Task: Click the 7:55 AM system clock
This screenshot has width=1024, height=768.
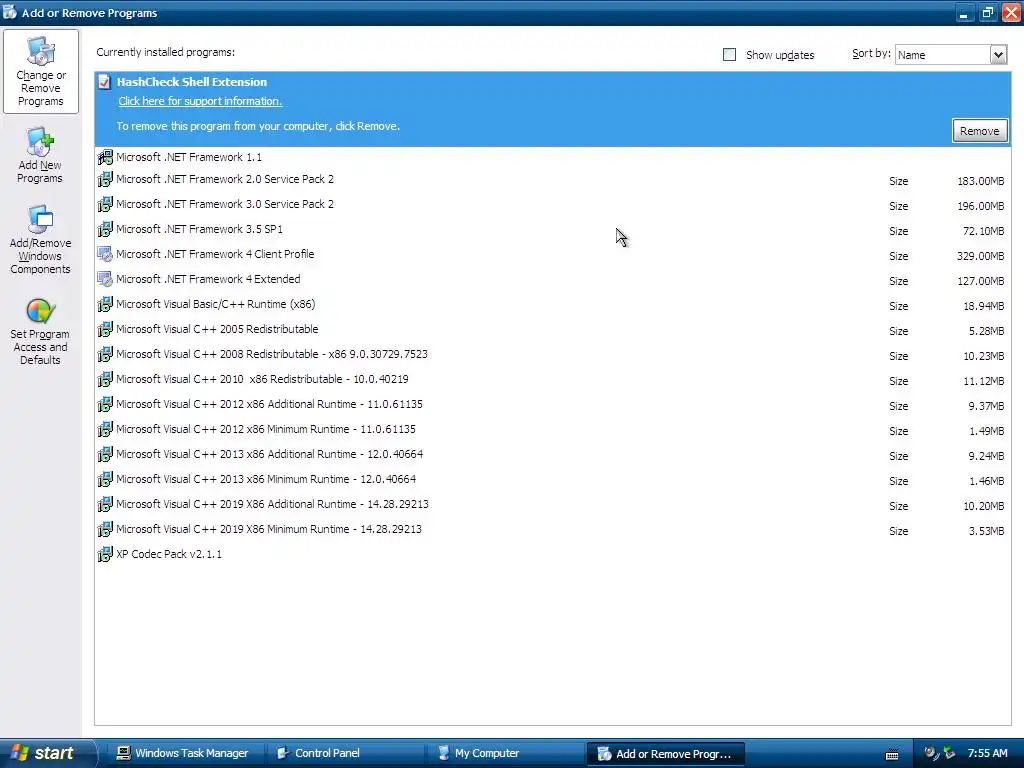Action: 987,753
